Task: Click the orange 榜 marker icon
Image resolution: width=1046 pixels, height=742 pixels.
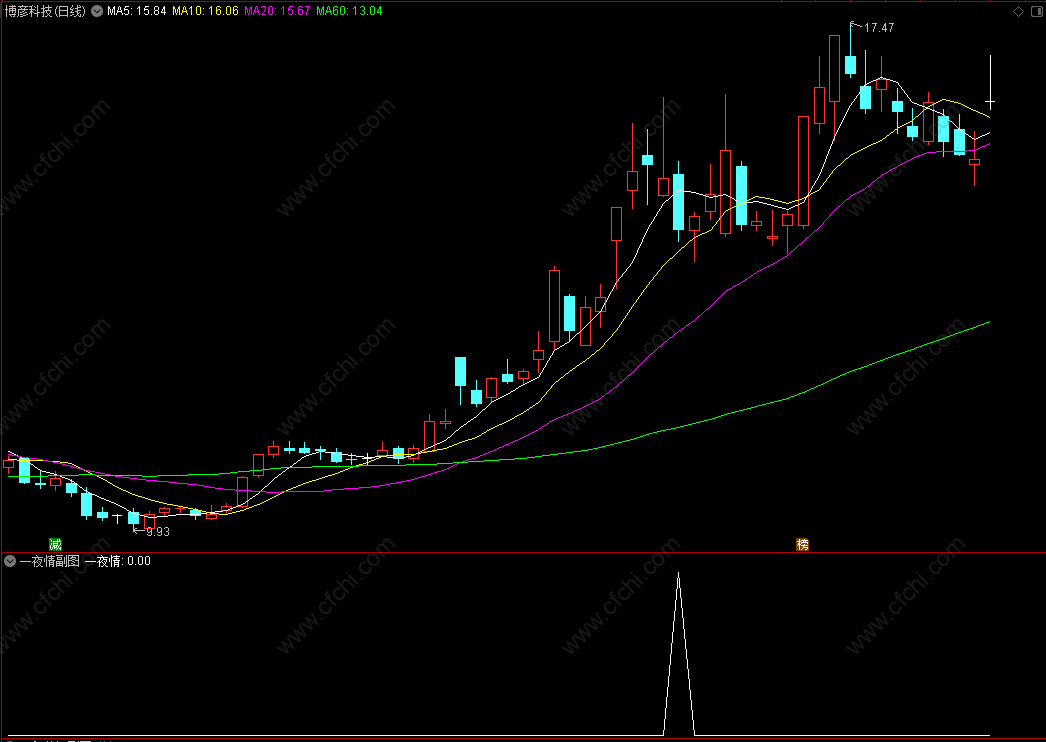Action: pos(803,544)
